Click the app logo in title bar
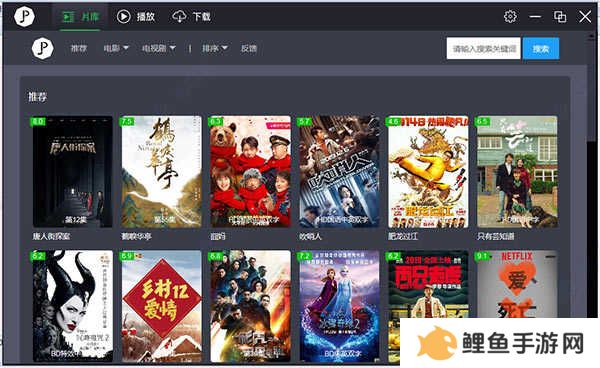Viewport: 600px width, 368px height. pos(24,16)
